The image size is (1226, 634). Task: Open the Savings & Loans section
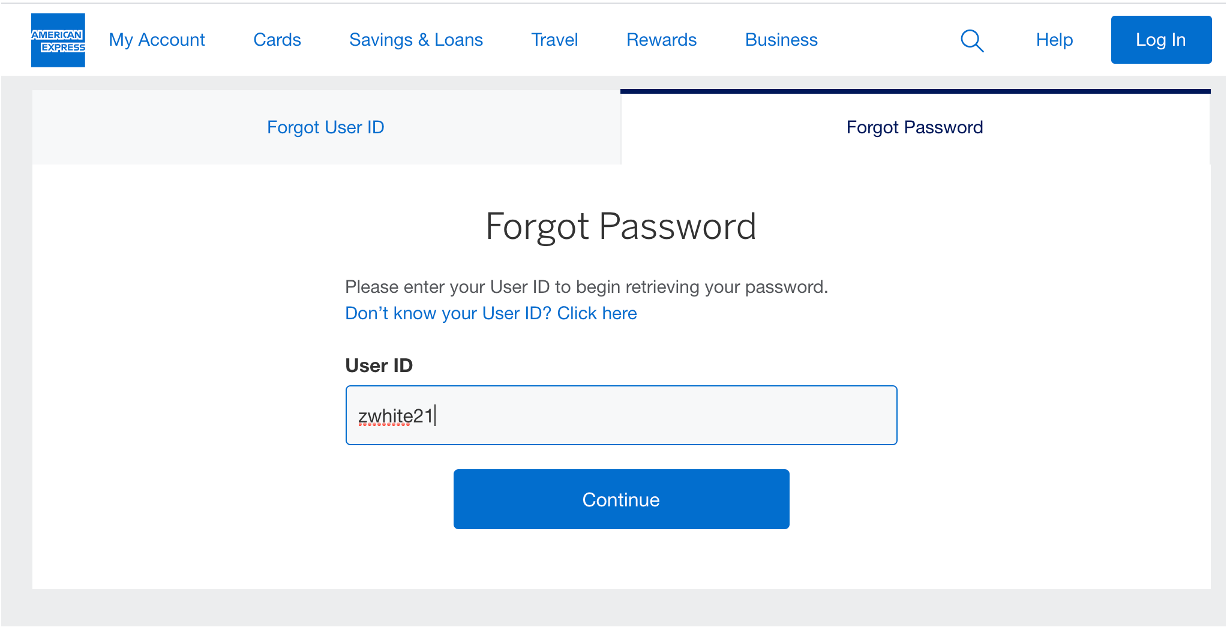pyautogui.click(x=415, y=40)
